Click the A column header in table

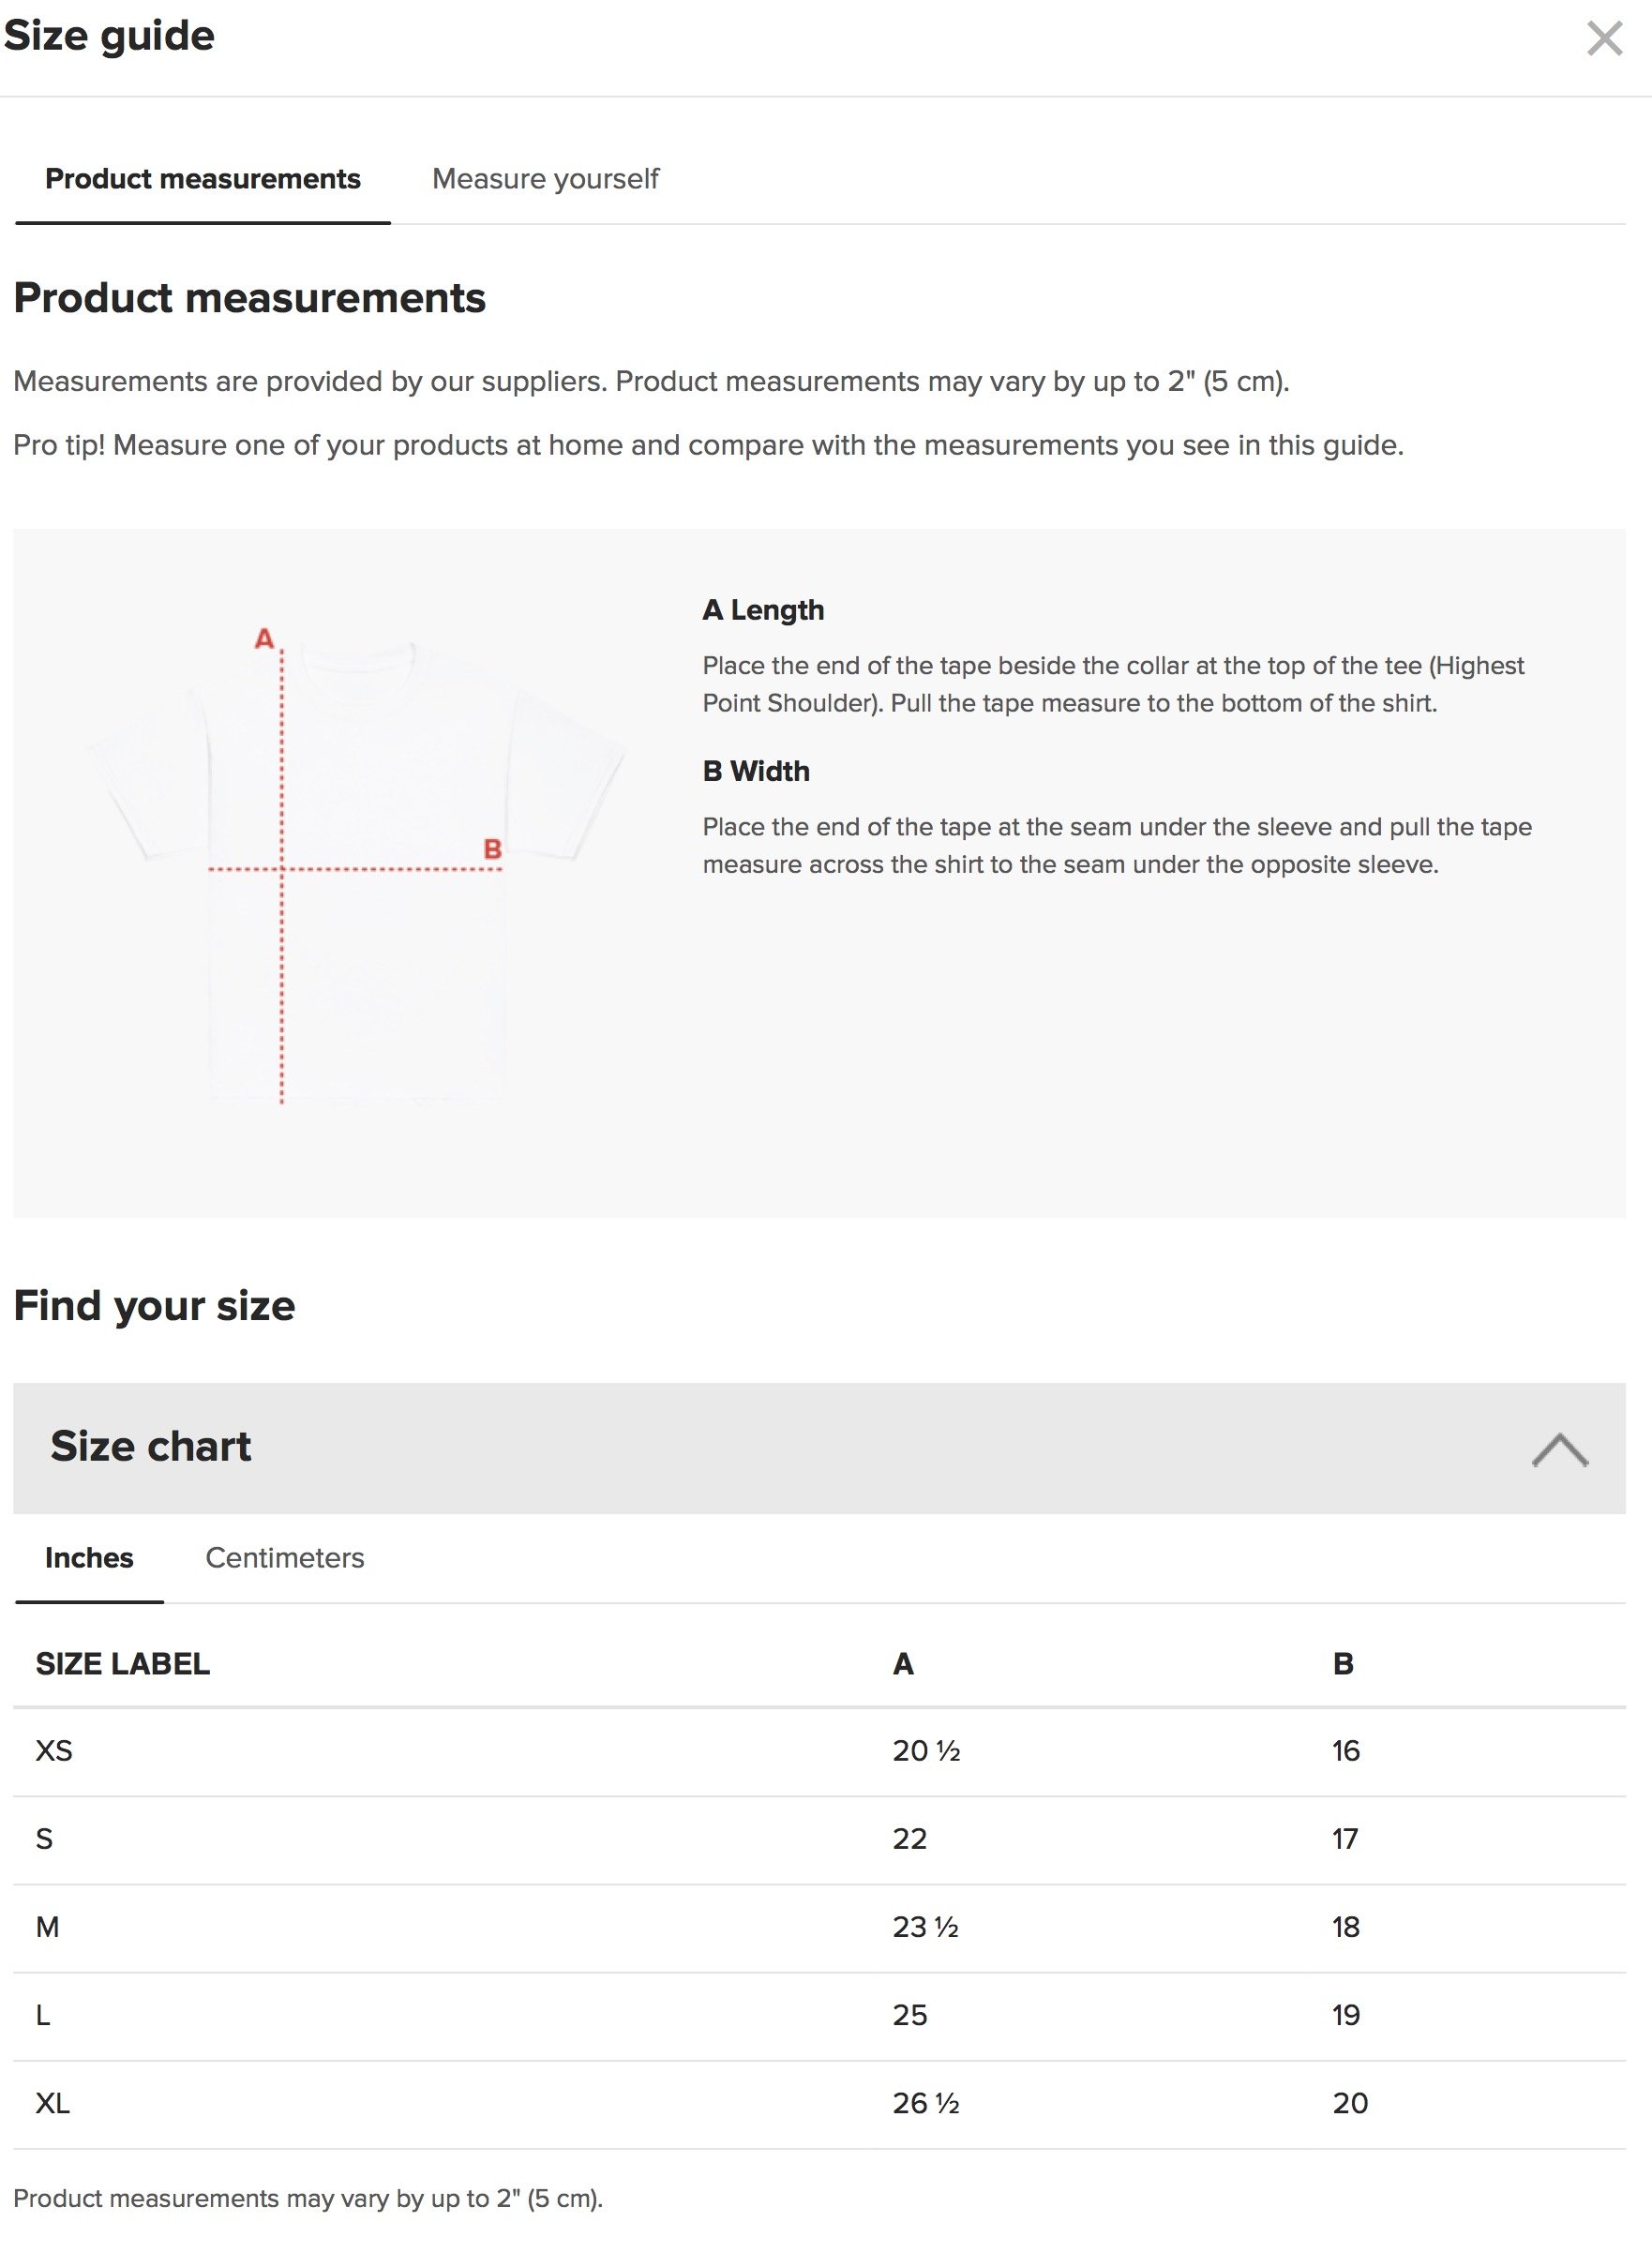(x=903, y=1664)
